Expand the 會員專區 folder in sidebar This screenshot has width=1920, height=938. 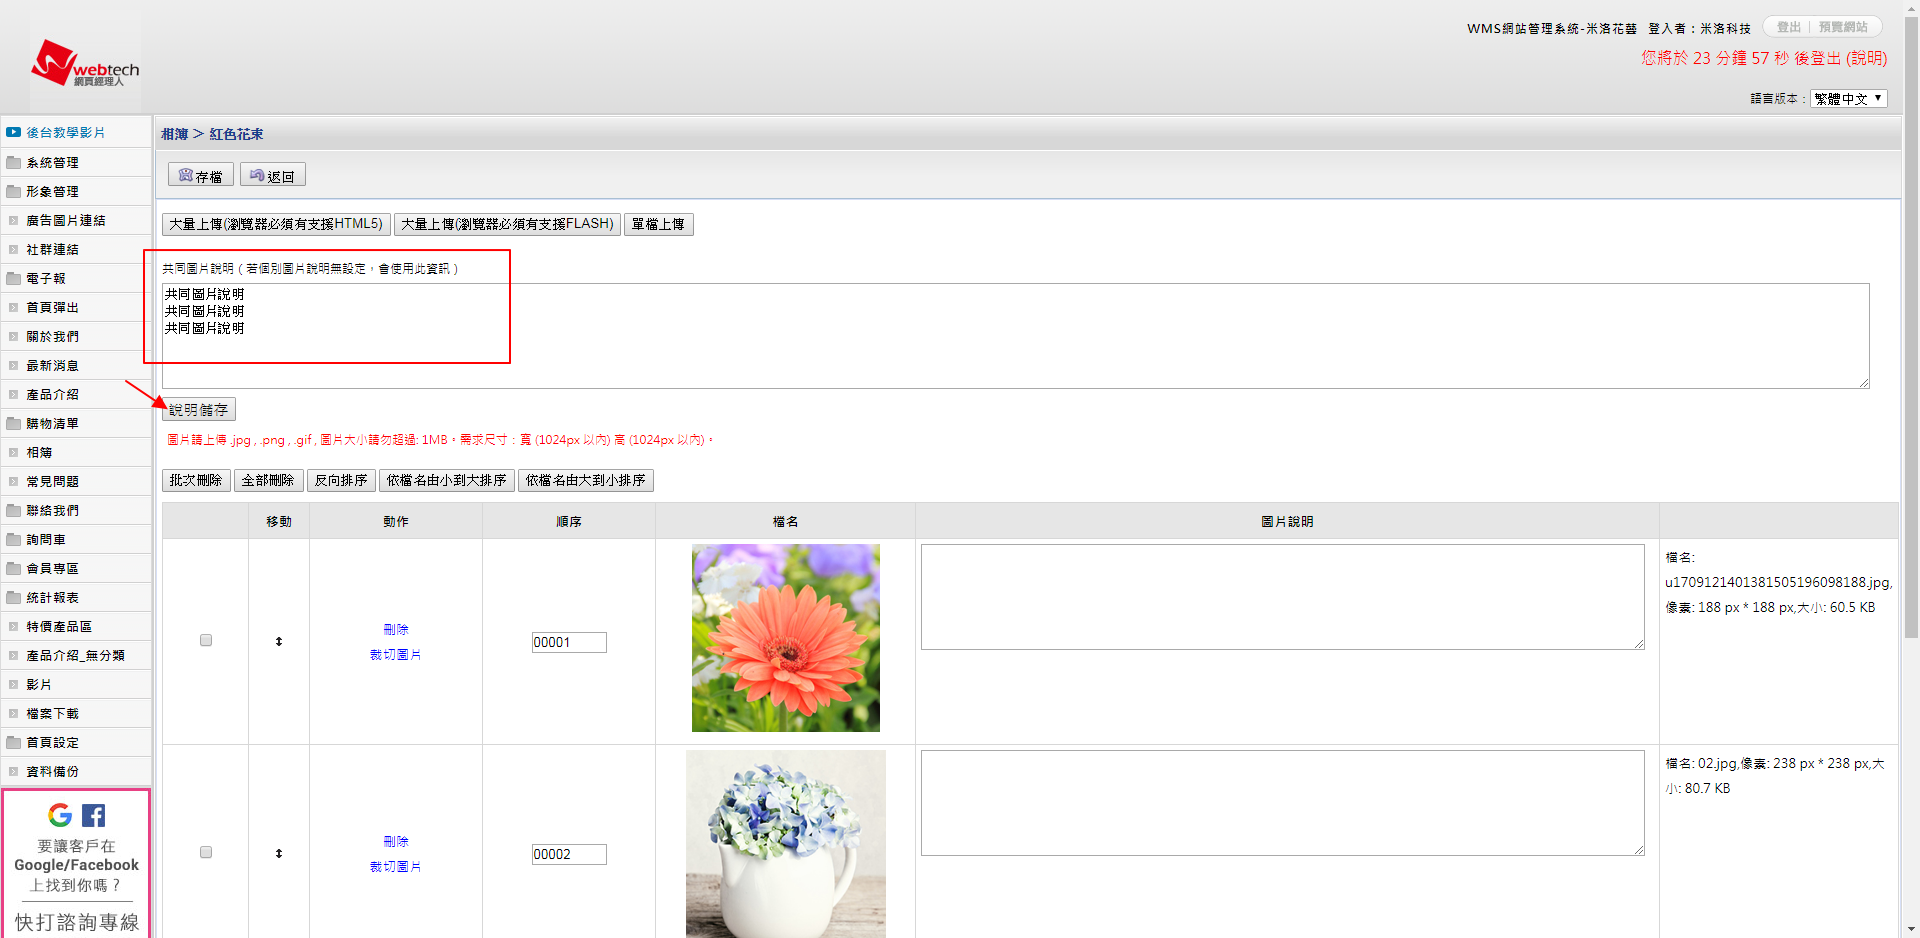click(14, 568)
